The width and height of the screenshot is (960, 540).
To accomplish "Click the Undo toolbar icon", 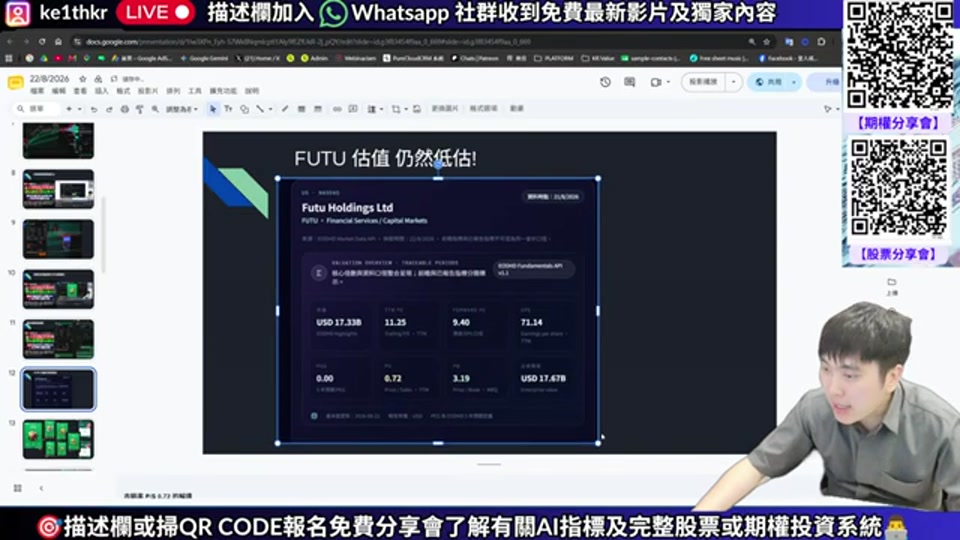I will tap(94, 109).
